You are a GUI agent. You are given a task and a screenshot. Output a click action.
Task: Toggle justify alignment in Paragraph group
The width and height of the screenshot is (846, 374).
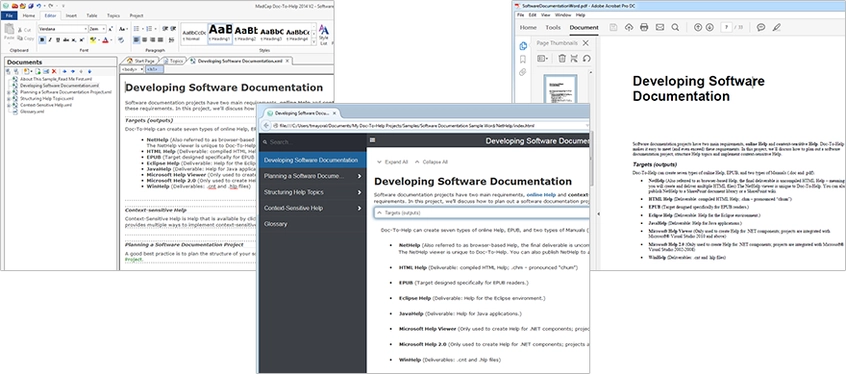coord(160,40)
